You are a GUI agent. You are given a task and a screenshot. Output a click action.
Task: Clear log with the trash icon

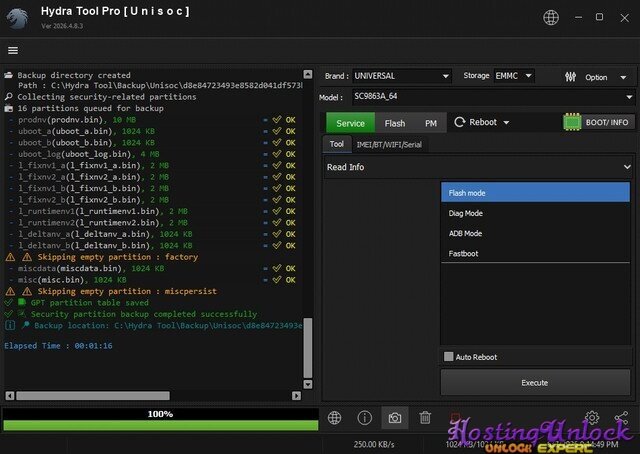[x=425, y=418]
